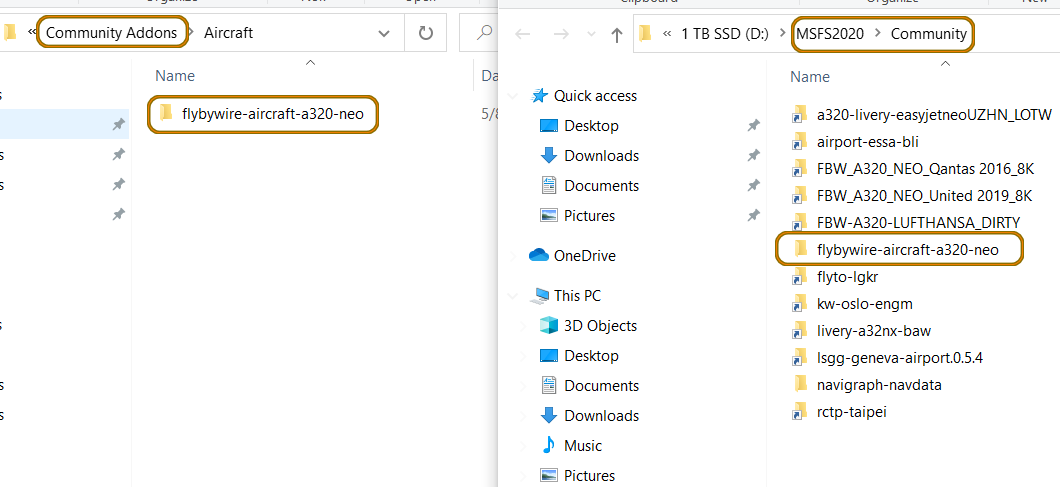The height and width of the screenshot is (487, 1060).
Task: Click the Back arrow in right window
Action: click(523, 35)
